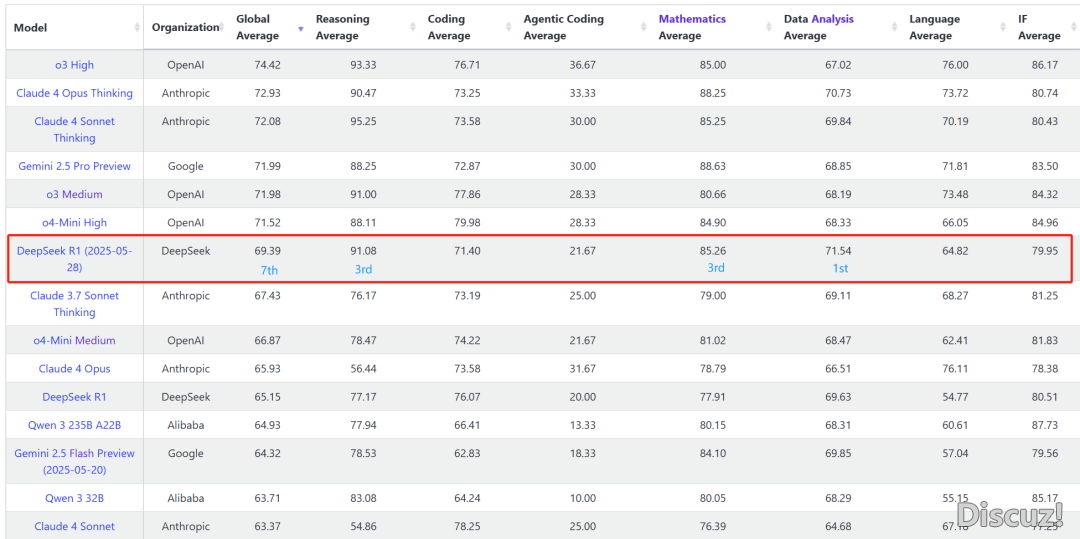Select language score 76.11
Screen dimensions: 1080x539
955,368
